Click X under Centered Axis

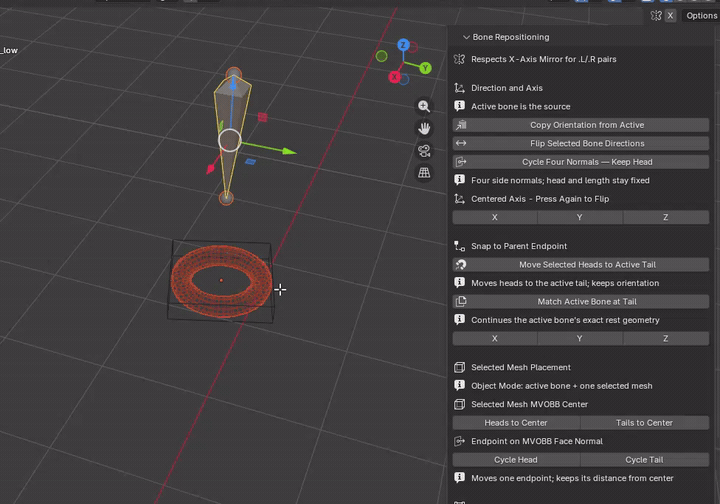click(x=495, y=217)
